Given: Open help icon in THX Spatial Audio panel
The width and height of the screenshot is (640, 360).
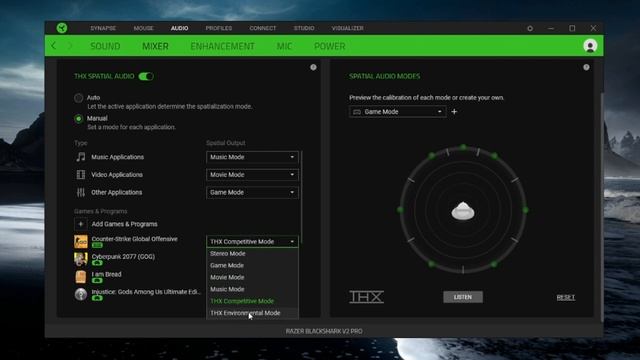Looking at the screenshot, I should pos(313,67).
